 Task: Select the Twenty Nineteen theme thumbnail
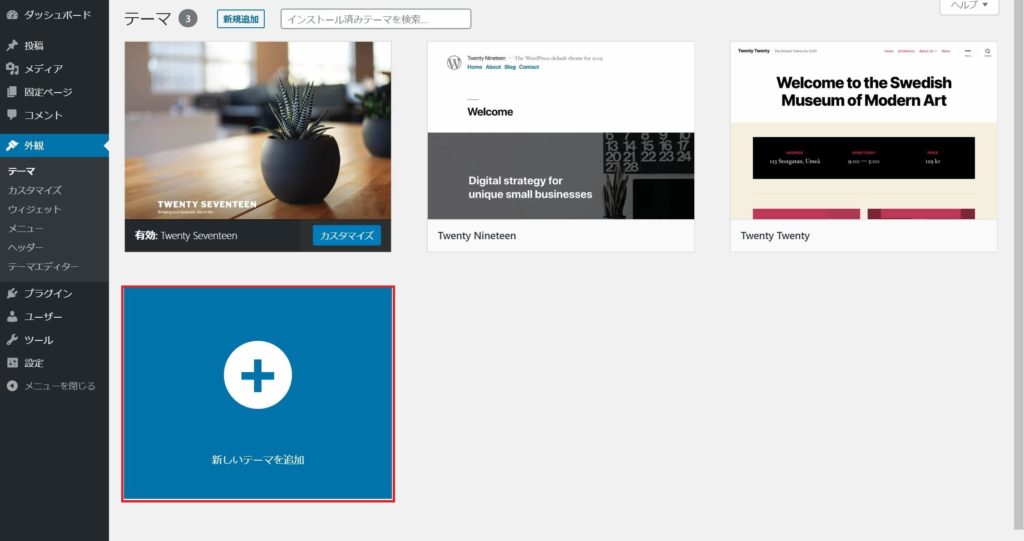(x=561, y=131)
